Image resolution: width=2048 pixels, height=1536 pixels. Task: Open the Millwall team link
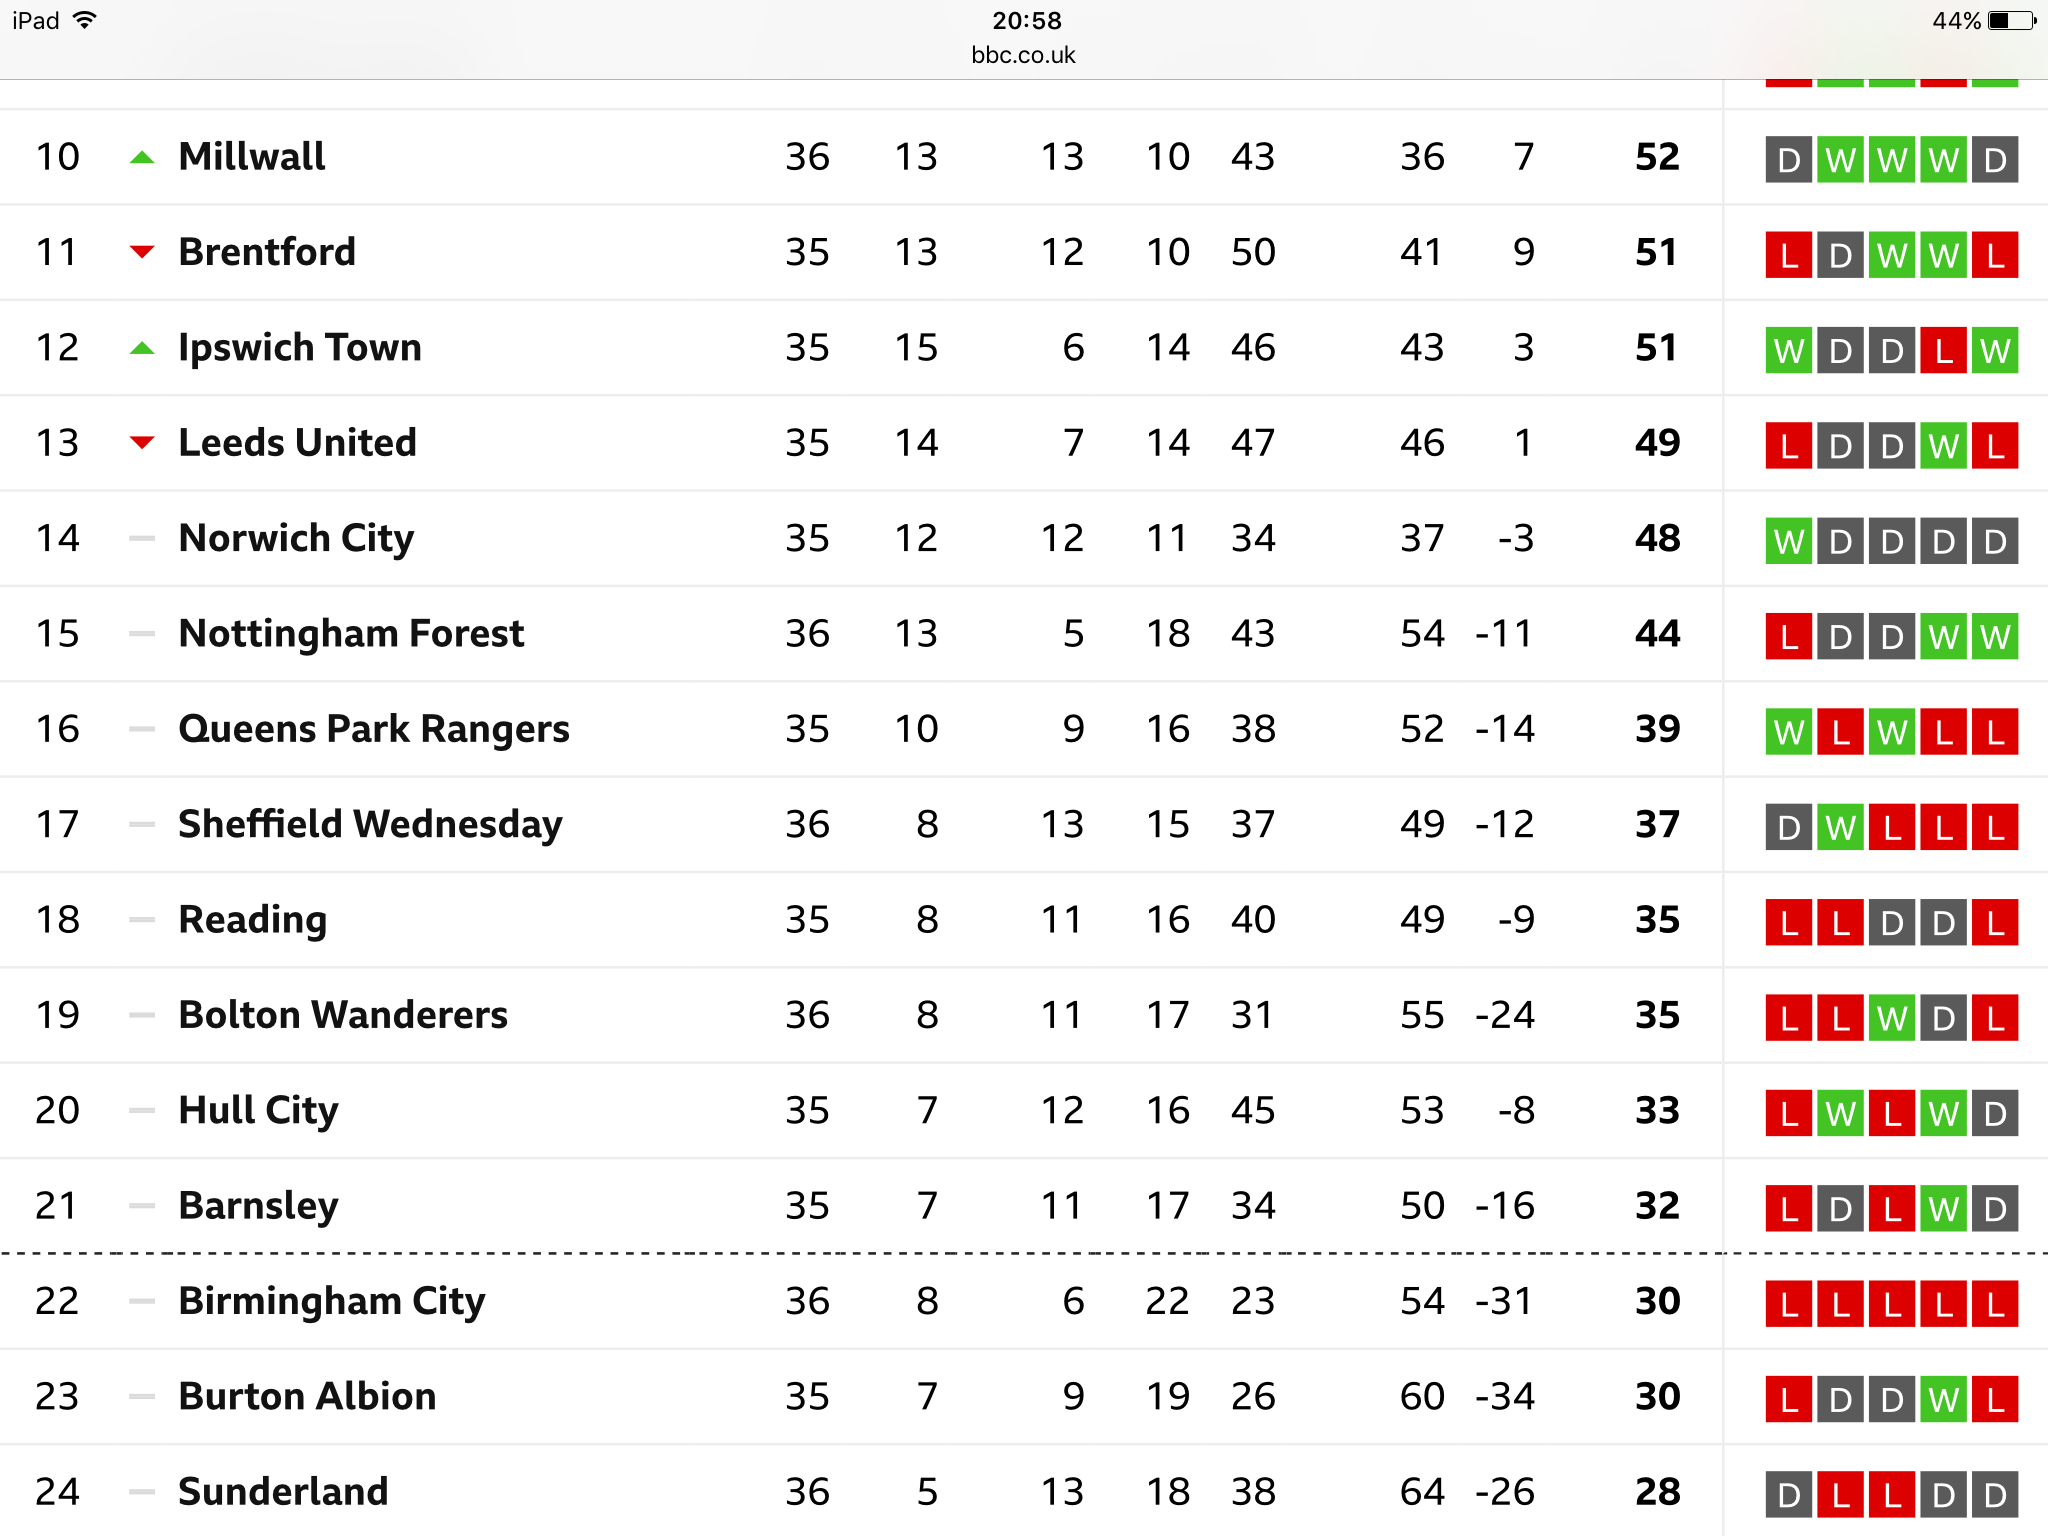pos(252,157)
